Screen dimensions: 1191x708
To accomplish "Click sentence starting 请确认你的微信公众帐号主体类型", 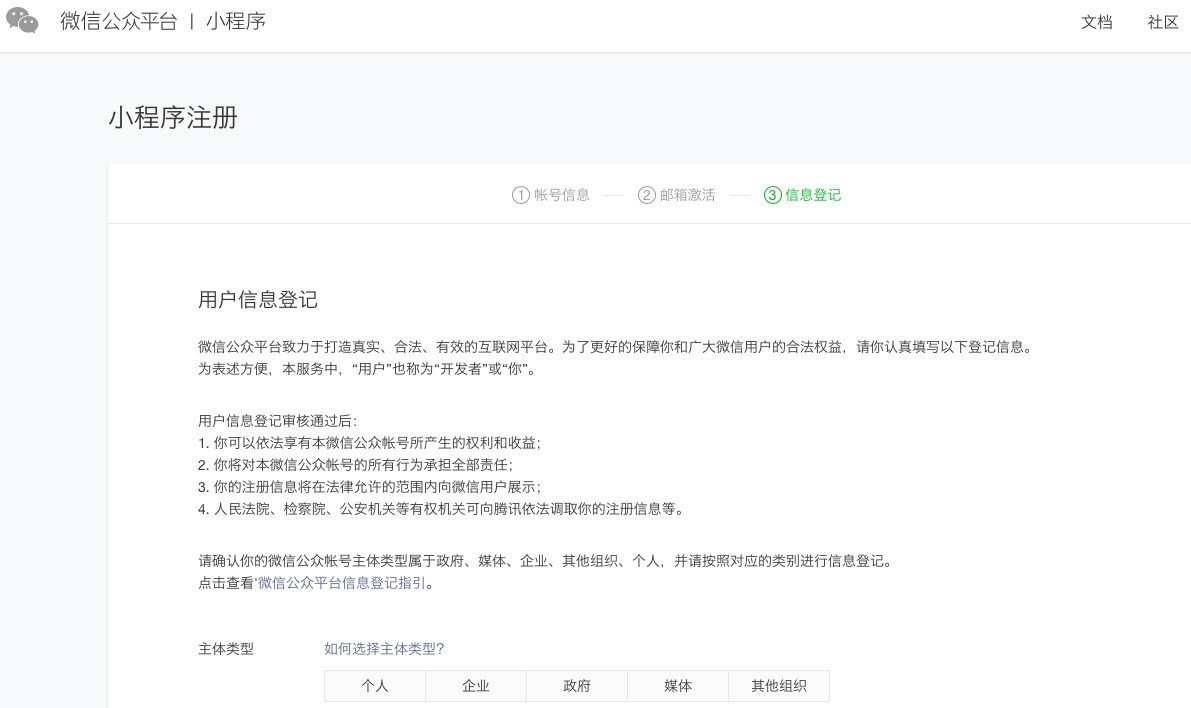I will tap(546, 561).
